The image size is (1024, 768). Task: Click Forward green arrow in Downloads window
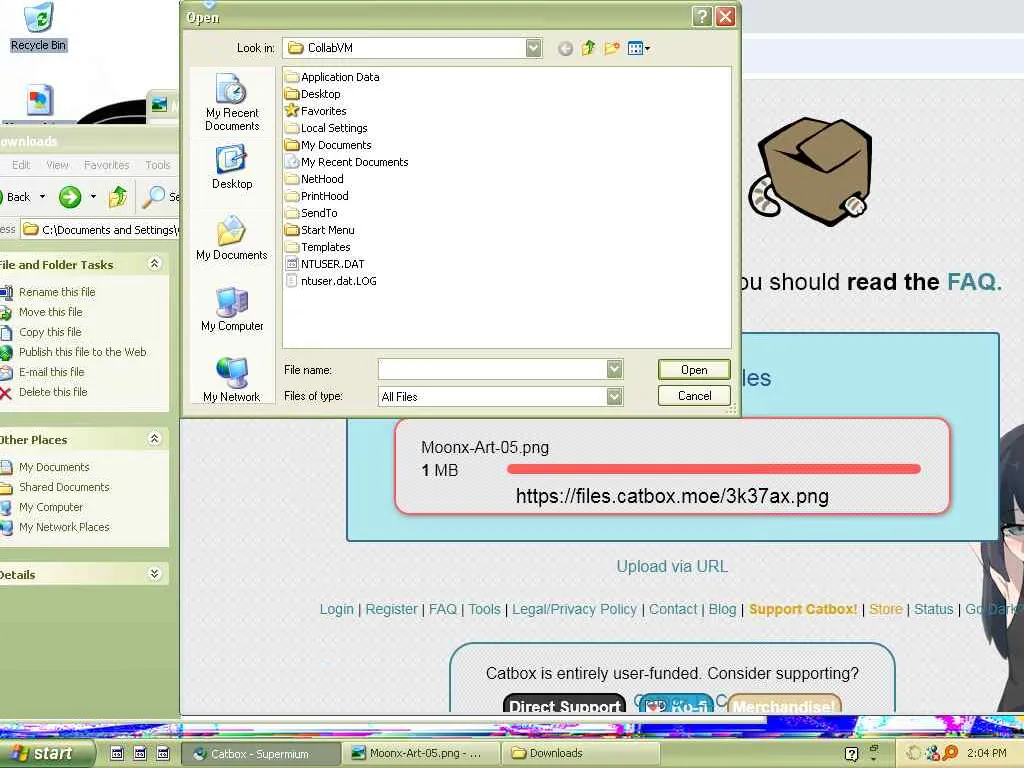pyautogui.click(x=70, y=197)
